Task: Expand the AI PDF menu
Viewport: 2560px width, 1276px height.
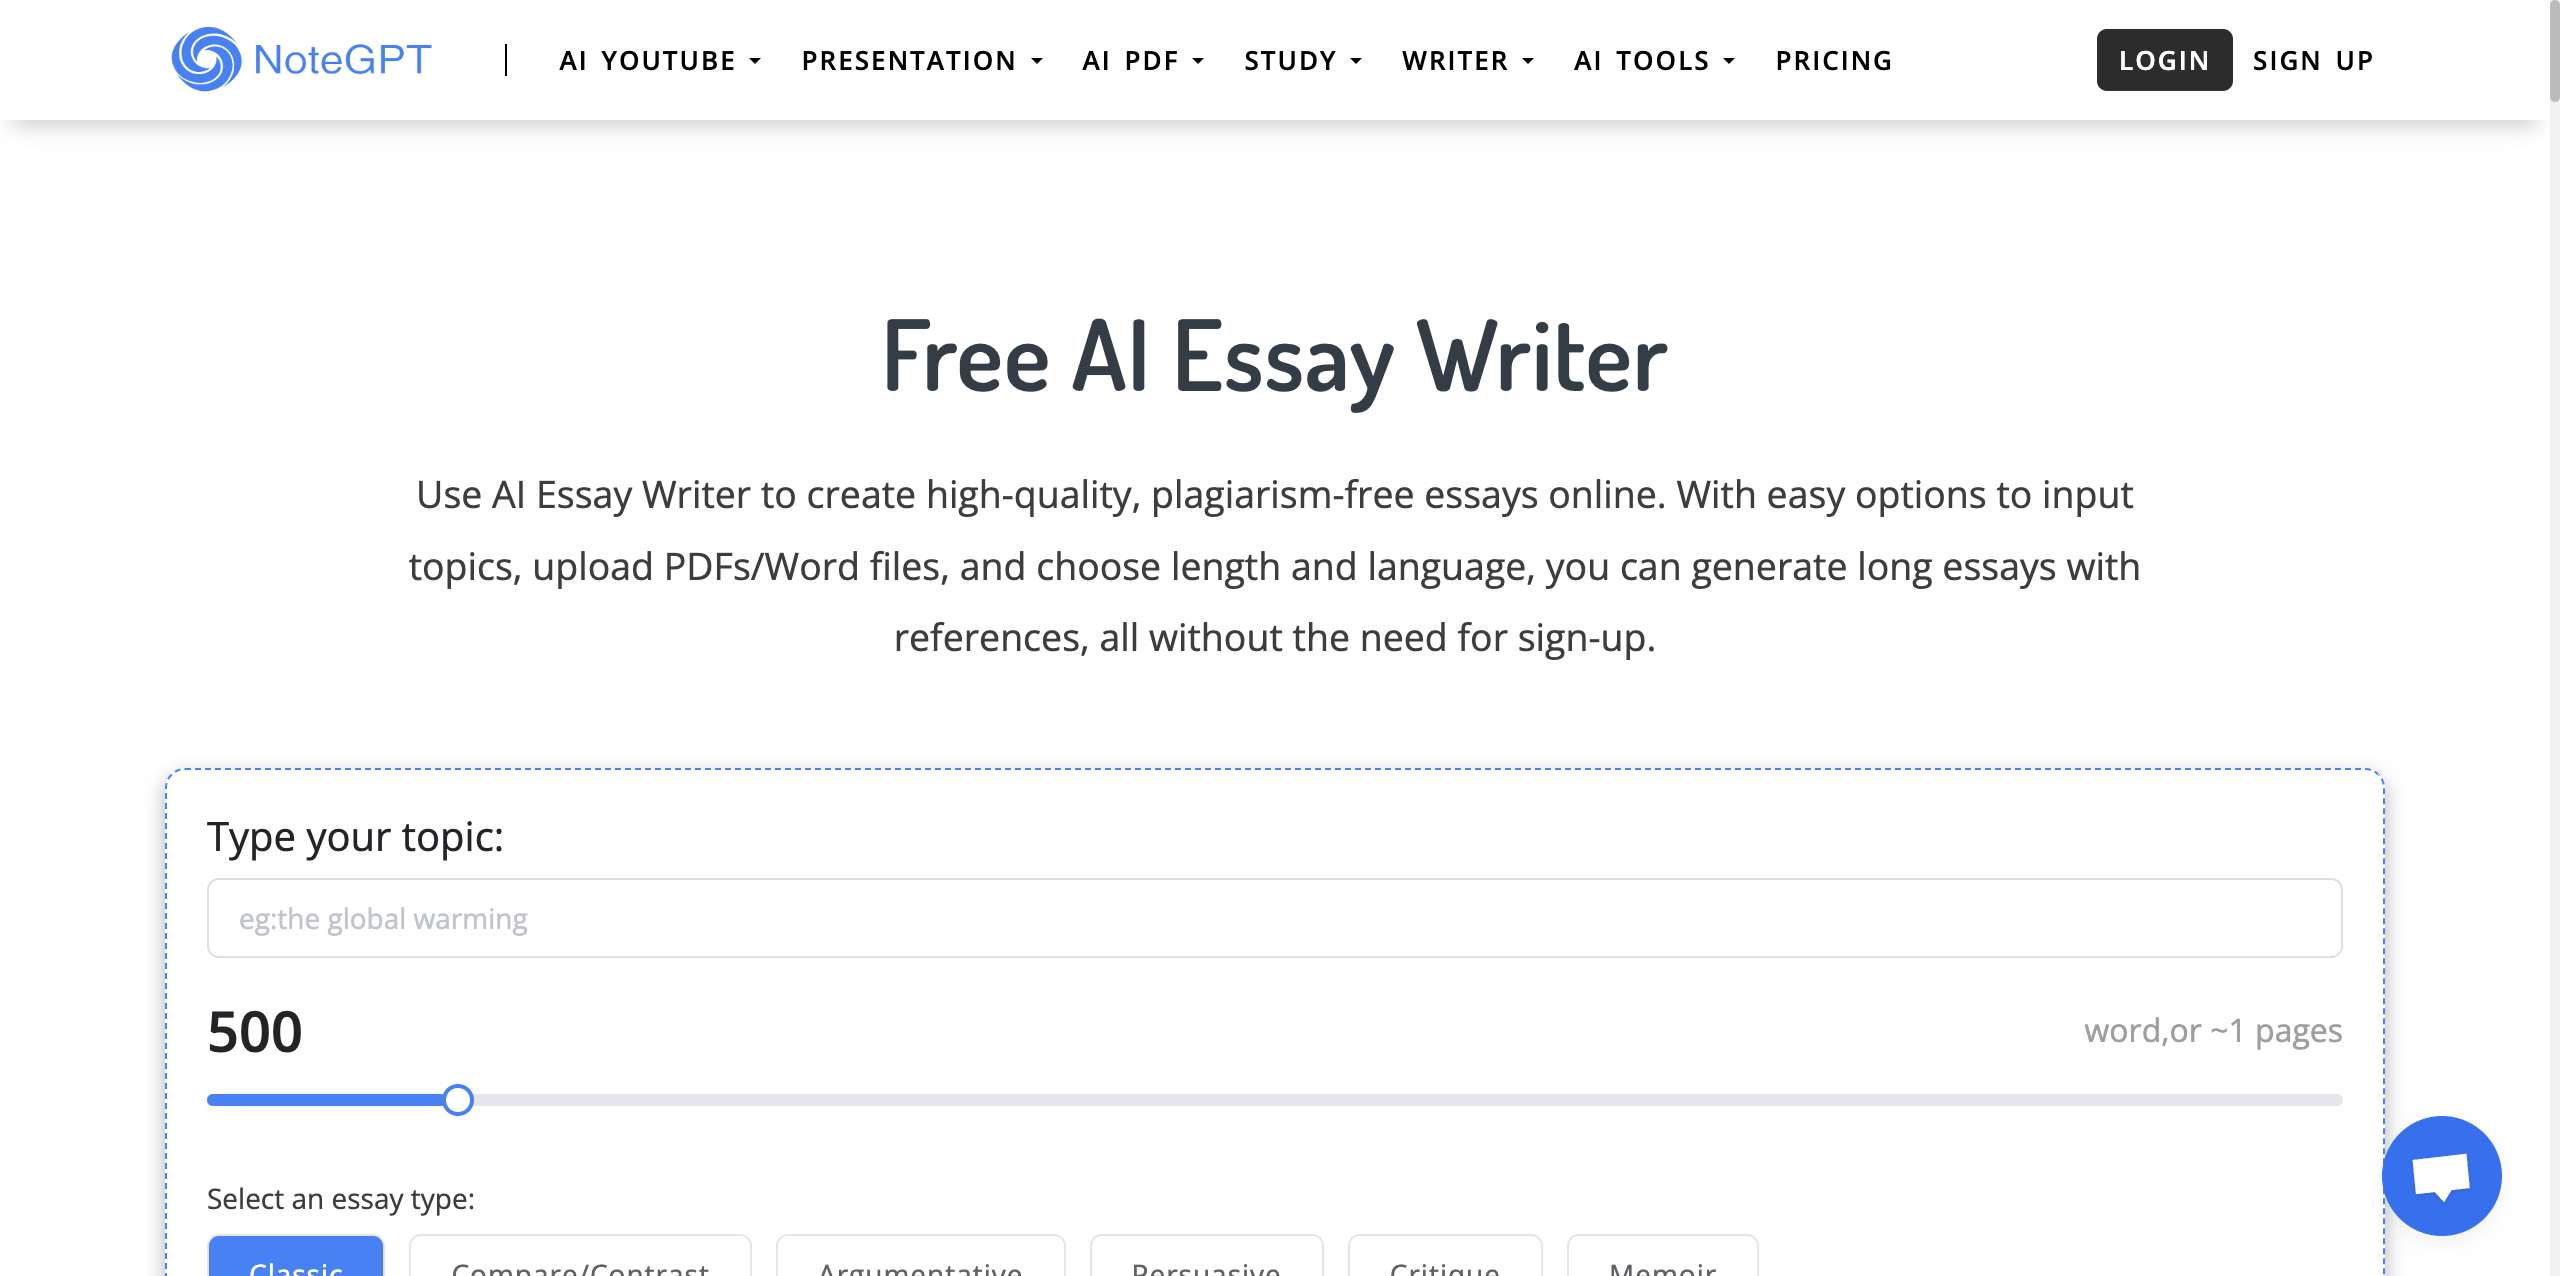Action: [1143, 60]
